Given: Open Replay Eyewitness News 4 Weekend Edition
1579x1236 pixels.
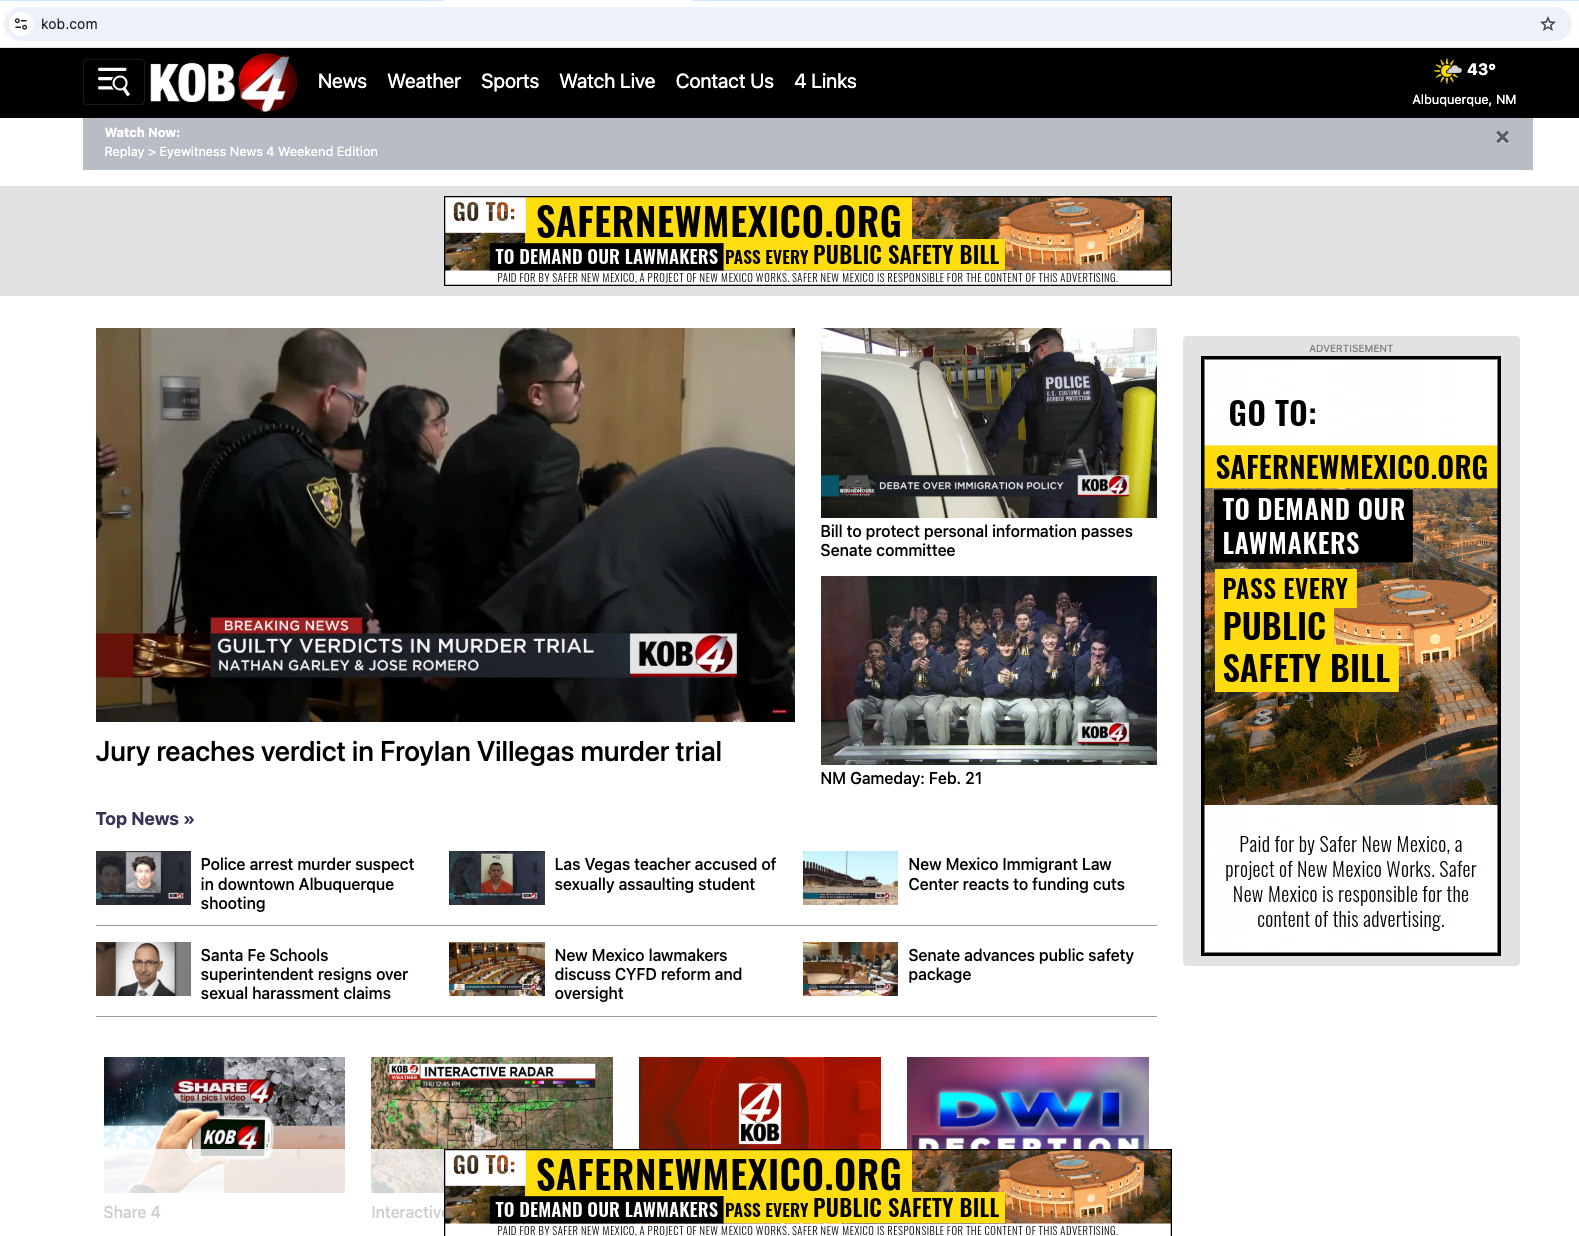Looking at the screenshot, I should 241,152.
